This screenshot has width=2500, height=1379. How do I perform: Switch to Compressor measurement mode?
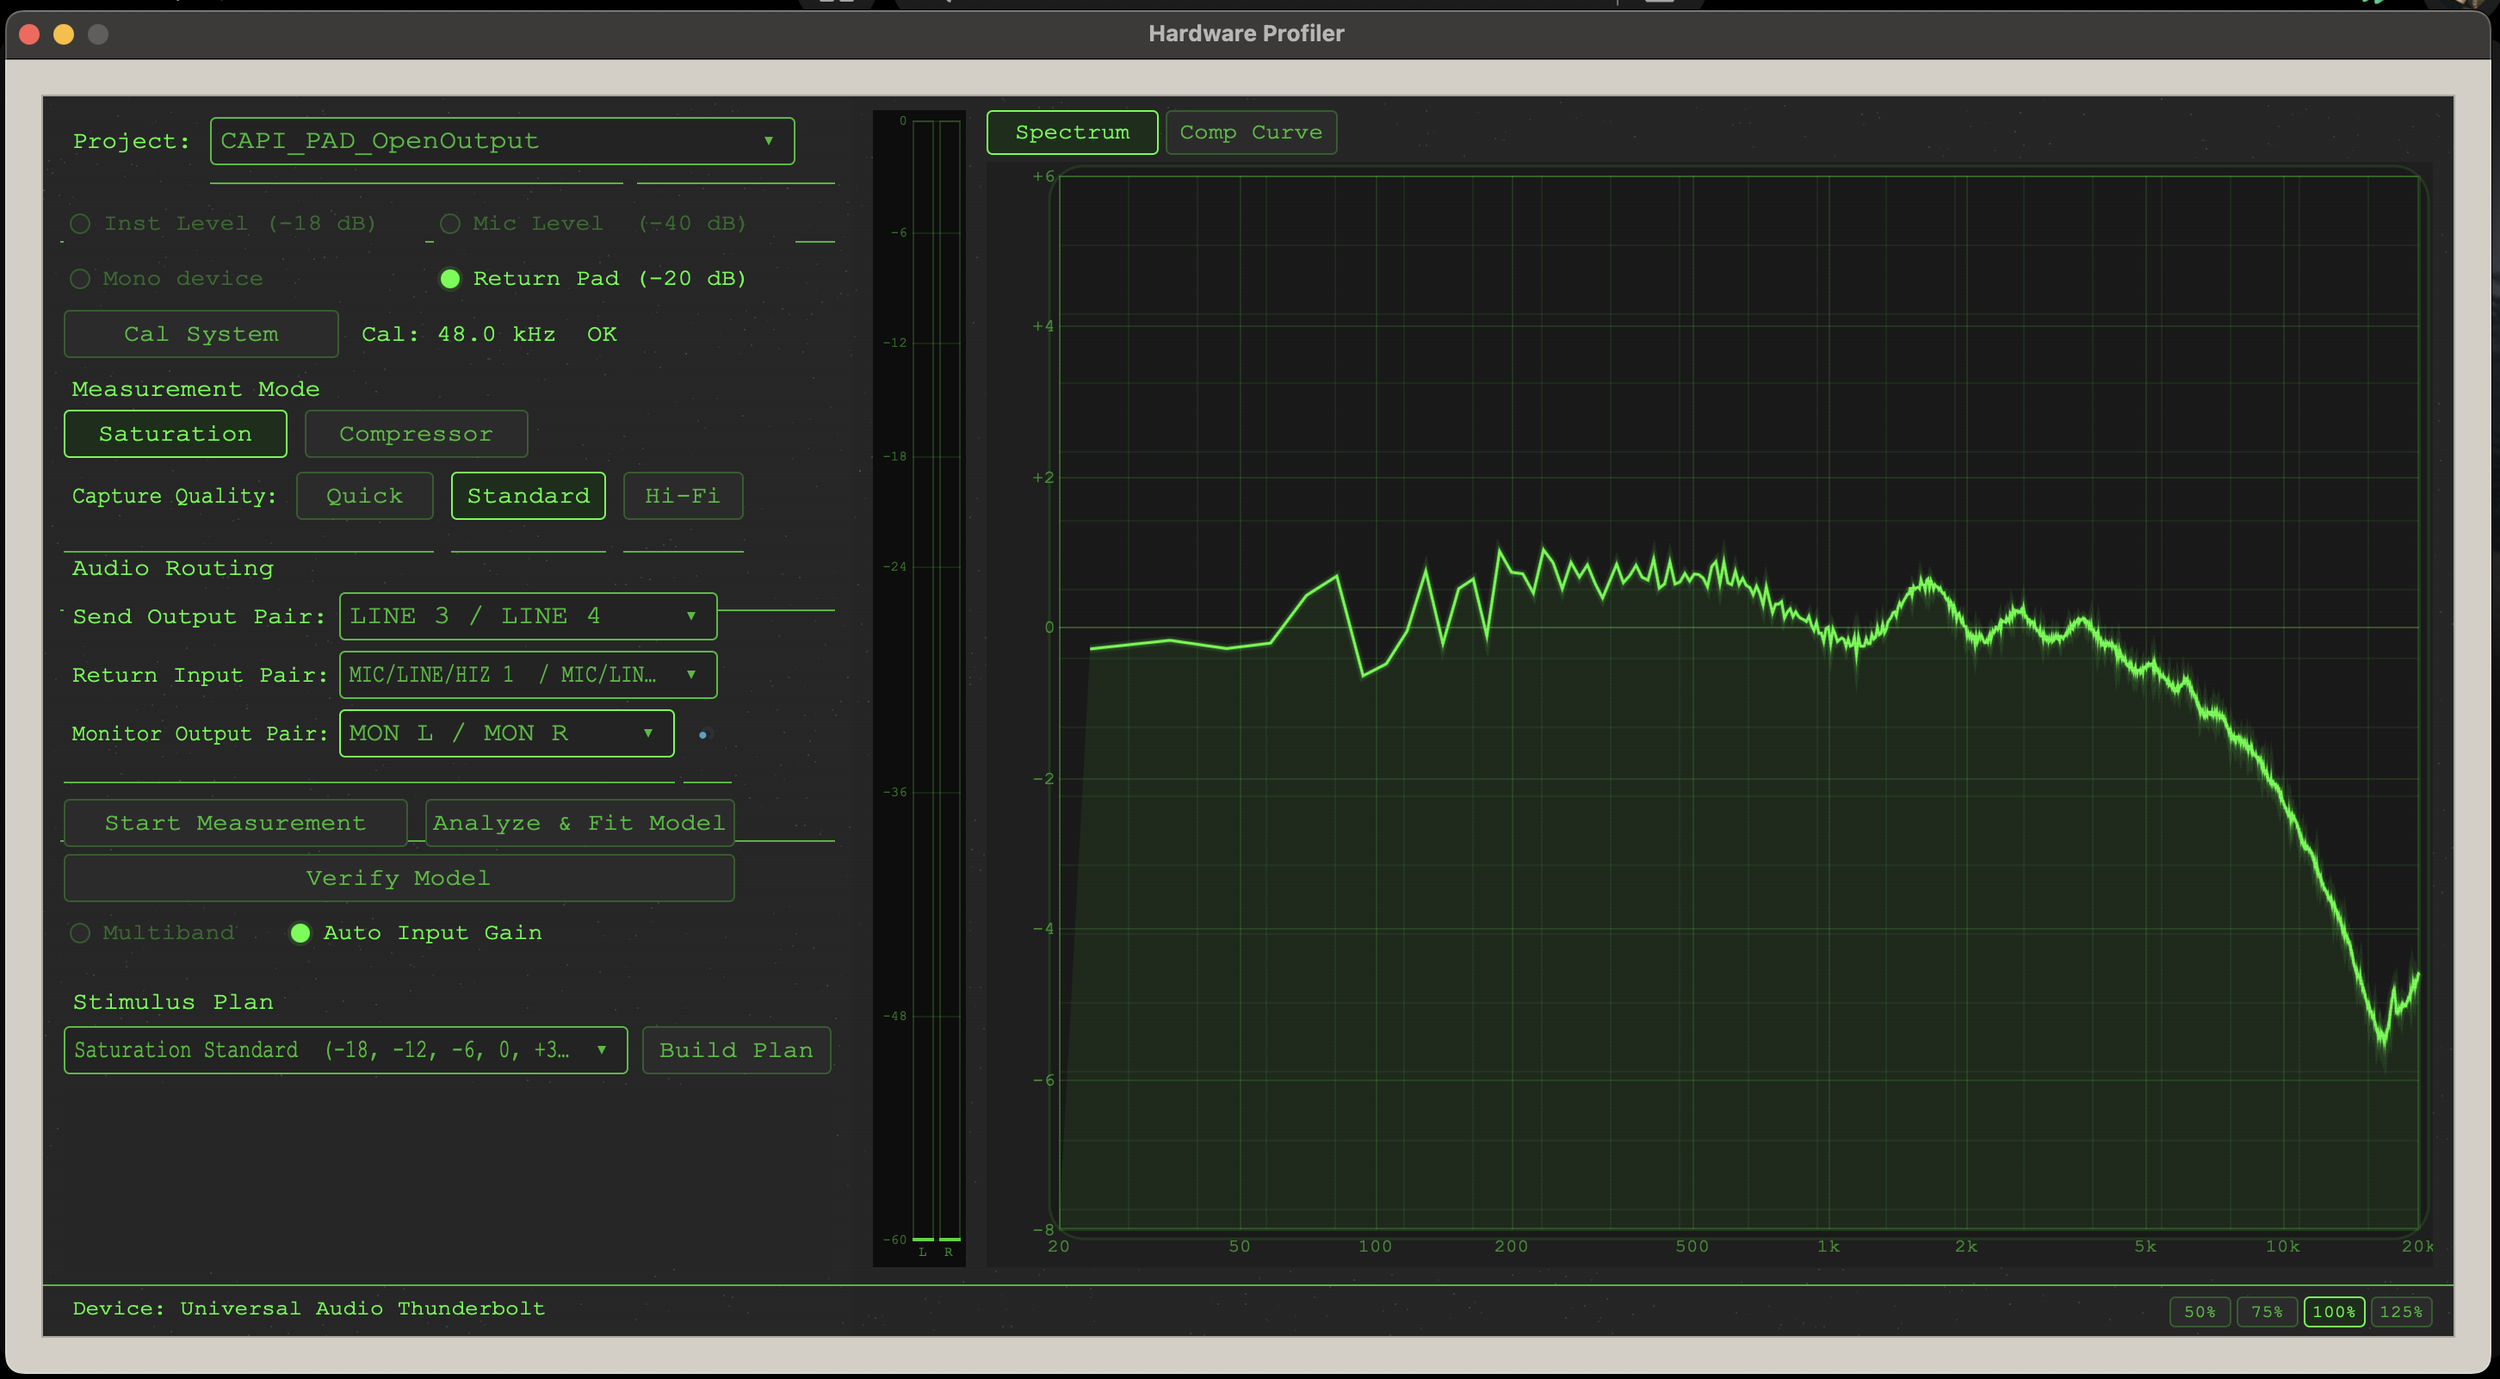pyautogui.click(x=416, y=434)
